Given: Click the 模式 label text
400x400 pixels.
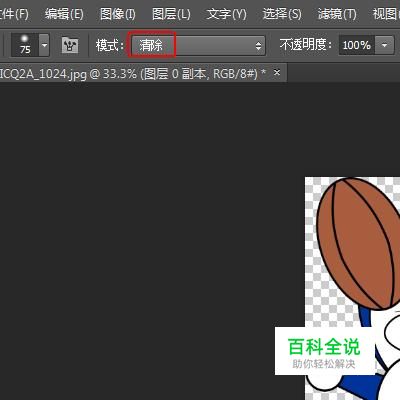Looking at the screenshot, I should (110, 45).
